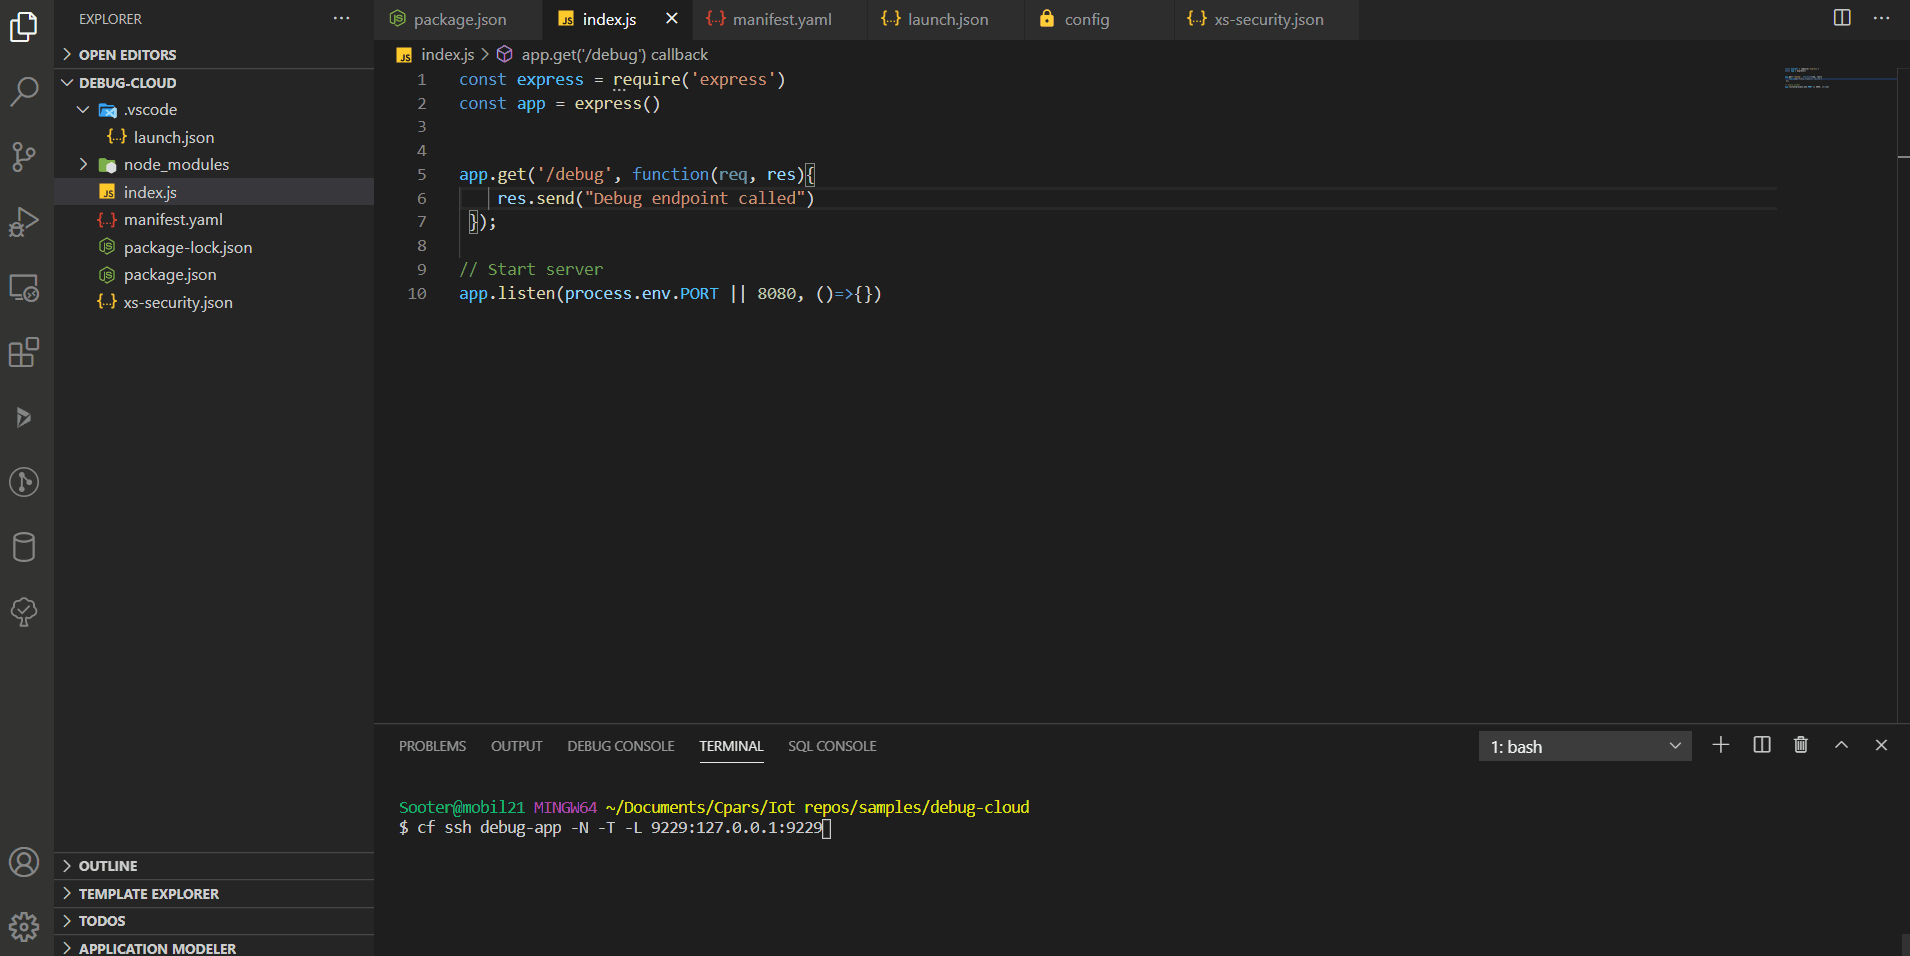Switch to the manifest.yaml editor tab
The image size is (1910, 956).
779,18
